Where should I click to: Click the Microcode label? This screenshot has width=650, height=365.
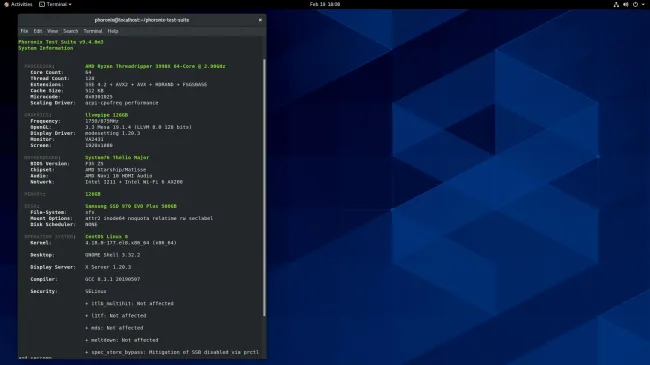point(45,97)
